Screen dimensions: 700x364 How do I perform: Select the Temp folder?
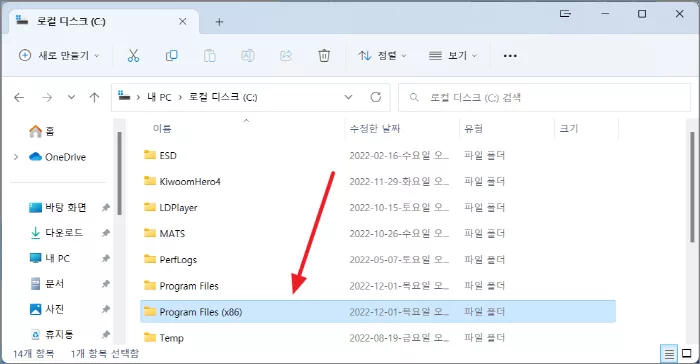tap(378, 338)
